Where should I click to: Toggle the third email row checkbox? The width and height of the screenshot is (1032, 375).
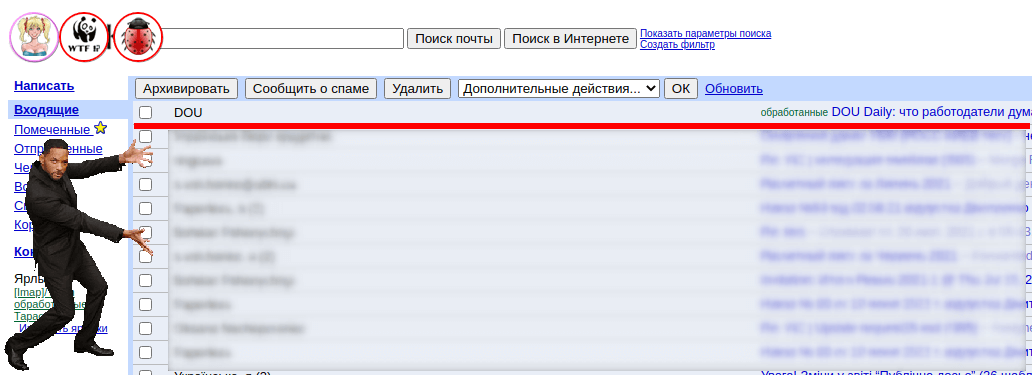coord(145,160)
